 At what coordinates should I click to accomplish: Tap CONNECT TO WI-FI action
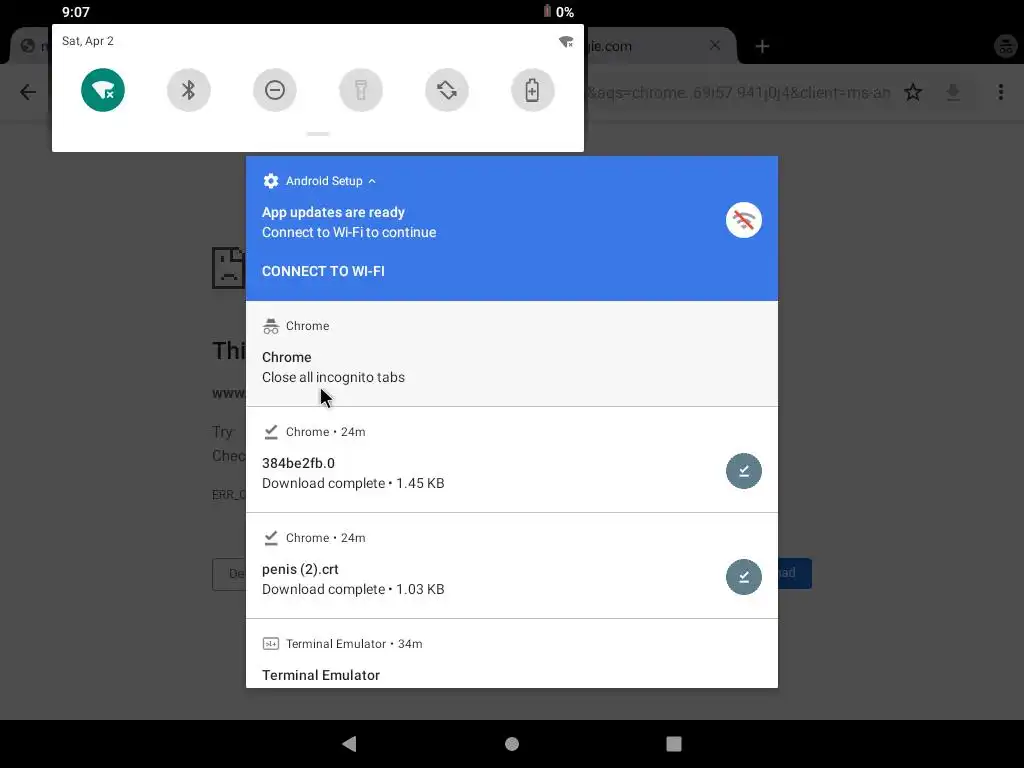(323, 271)
